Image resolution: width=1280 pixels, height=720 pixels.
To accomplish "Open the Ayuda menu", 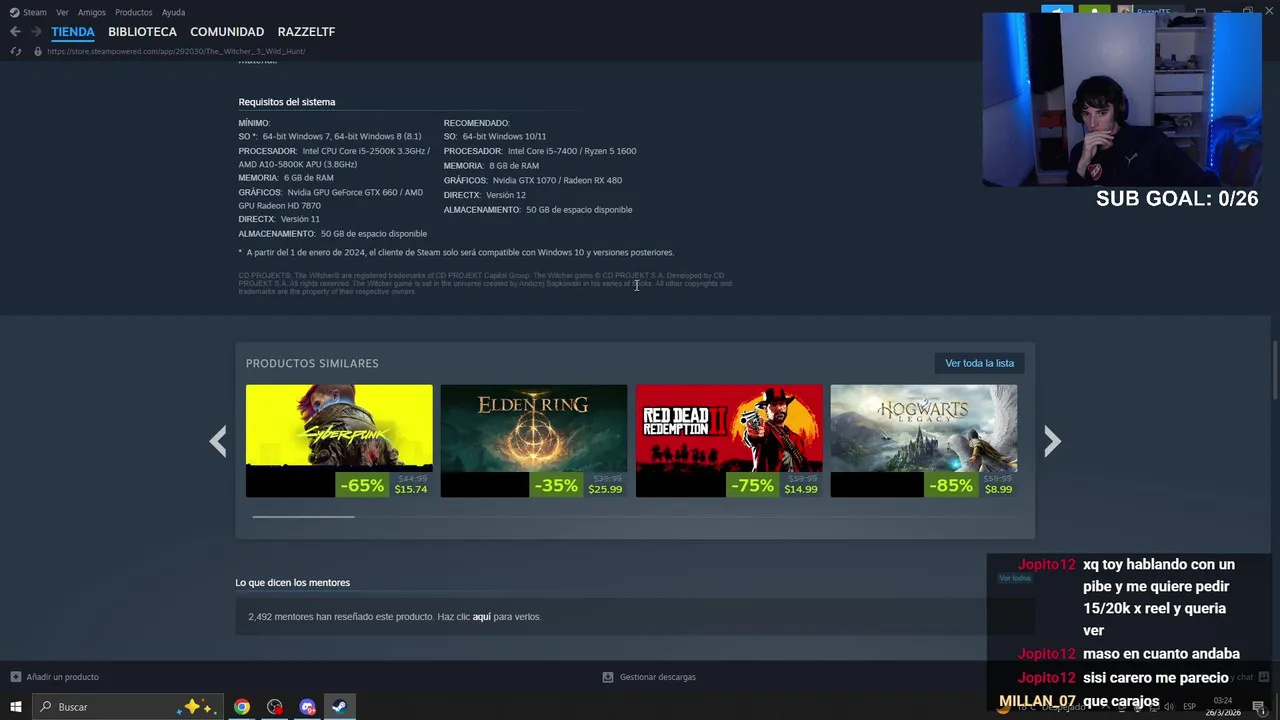I will [x=173, y=12].
